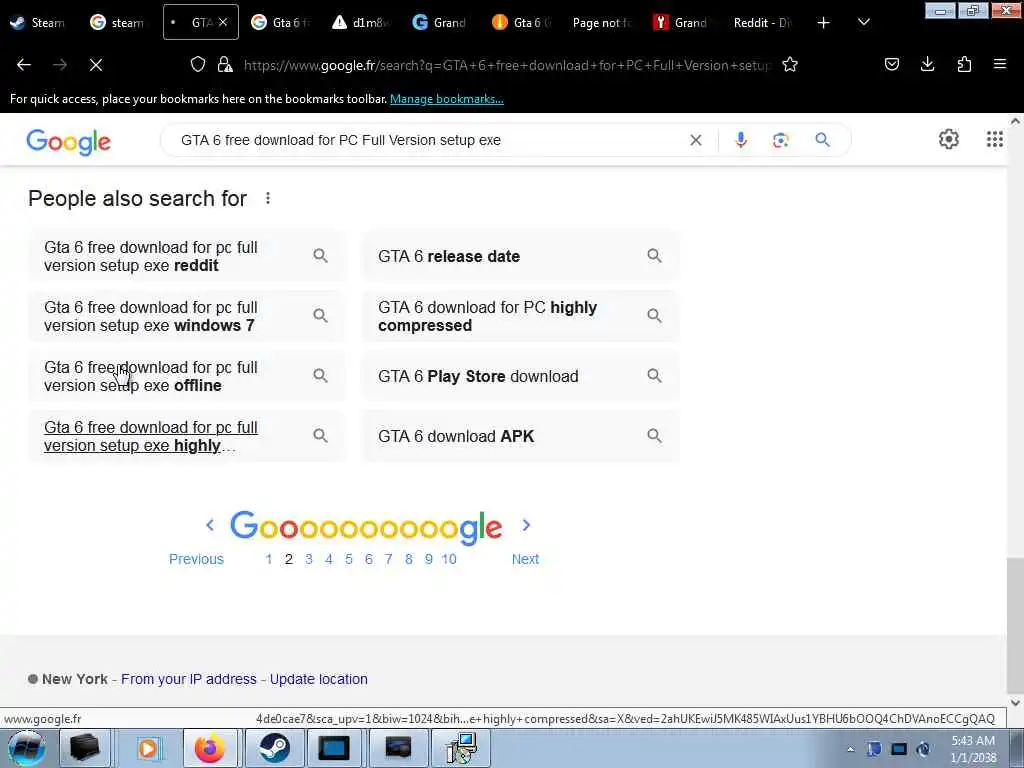The image size is (1024, 768).
Task: Clear the Google search box text
Action: pos(696,140)
